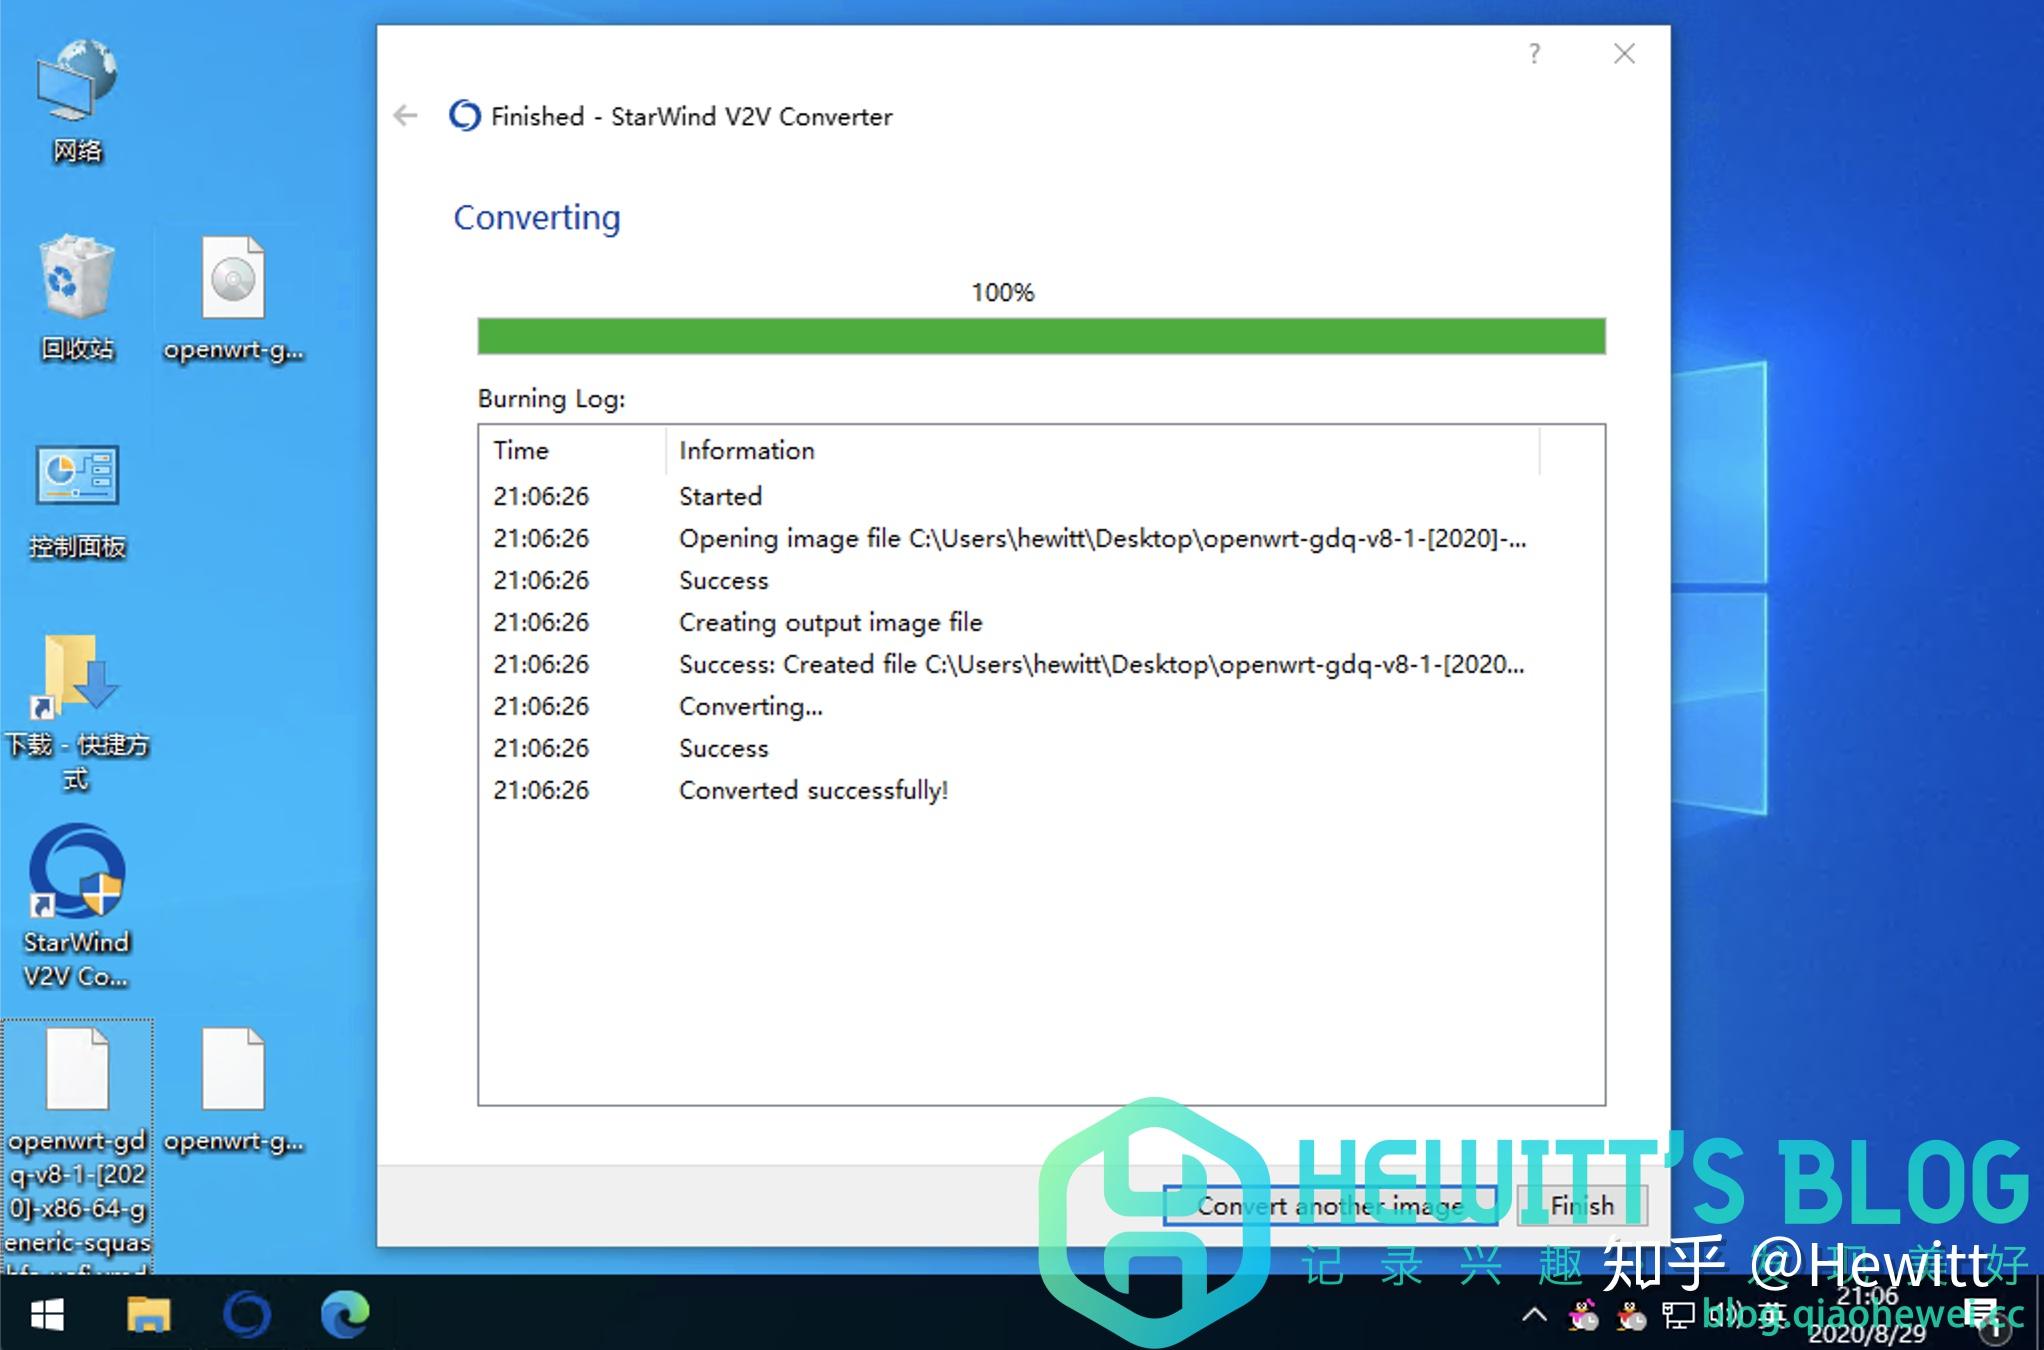
Task: Open a QQ penguin icon in the system tray
Action: point(1583,1317)
